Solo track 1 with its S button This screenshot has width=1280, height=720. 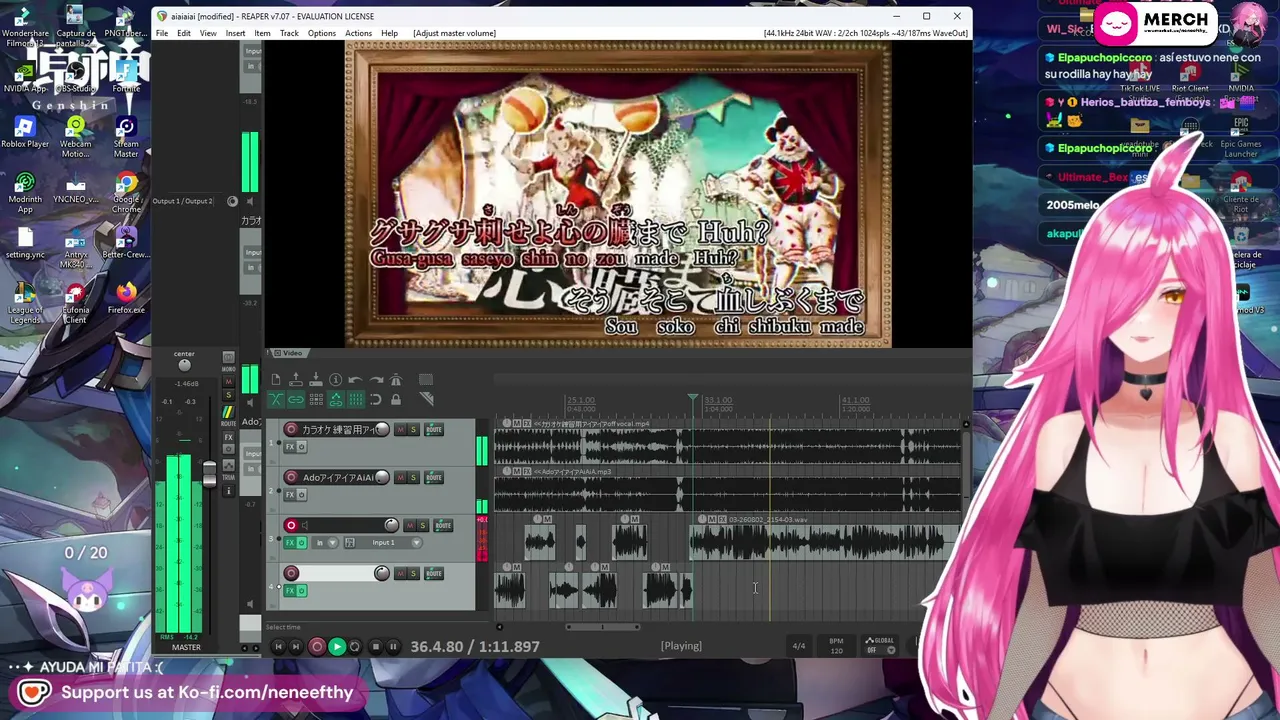(413, 429)
